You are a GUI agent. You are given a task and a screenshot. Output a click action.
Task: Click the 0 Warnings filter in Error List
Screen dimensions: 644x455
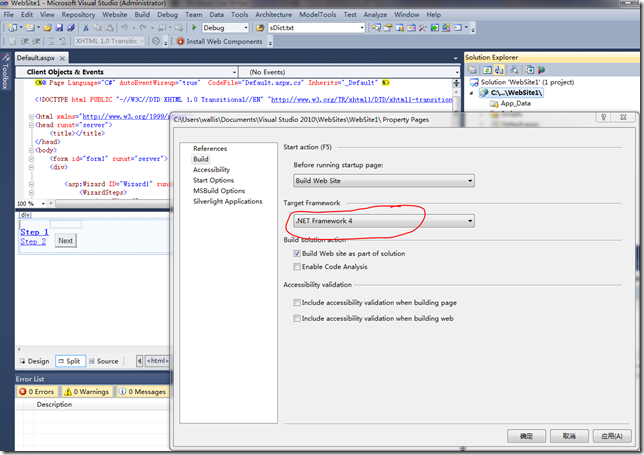[x=87, y=392]
